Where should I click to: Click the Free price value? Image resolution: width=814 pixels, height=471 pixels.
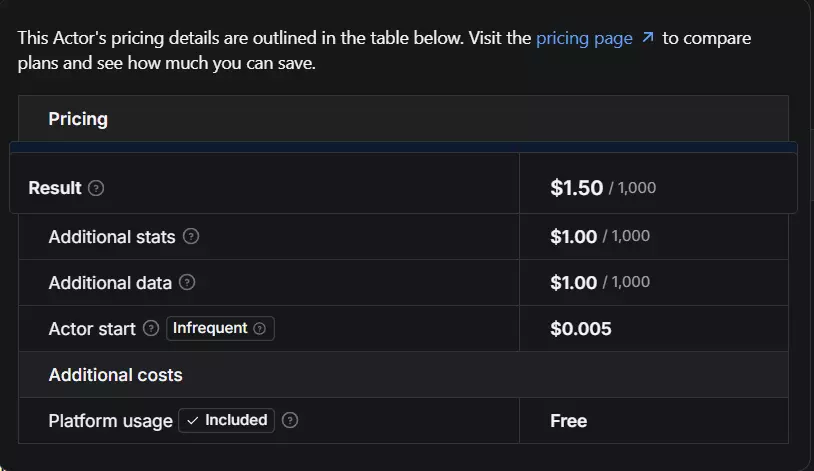coord(568,421)
